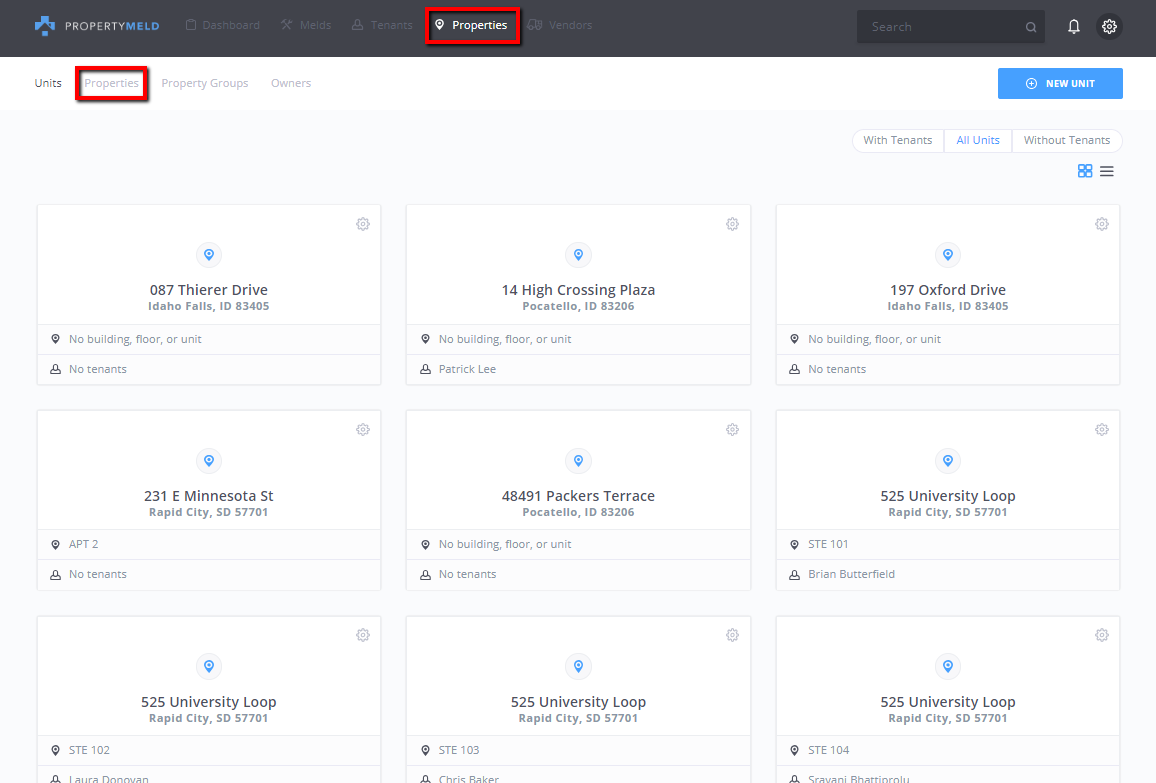Click map pin on 231 E Minnesota St
This screenshot has height=783, width=1156.
pyautogui.click(x=209, y=461)
